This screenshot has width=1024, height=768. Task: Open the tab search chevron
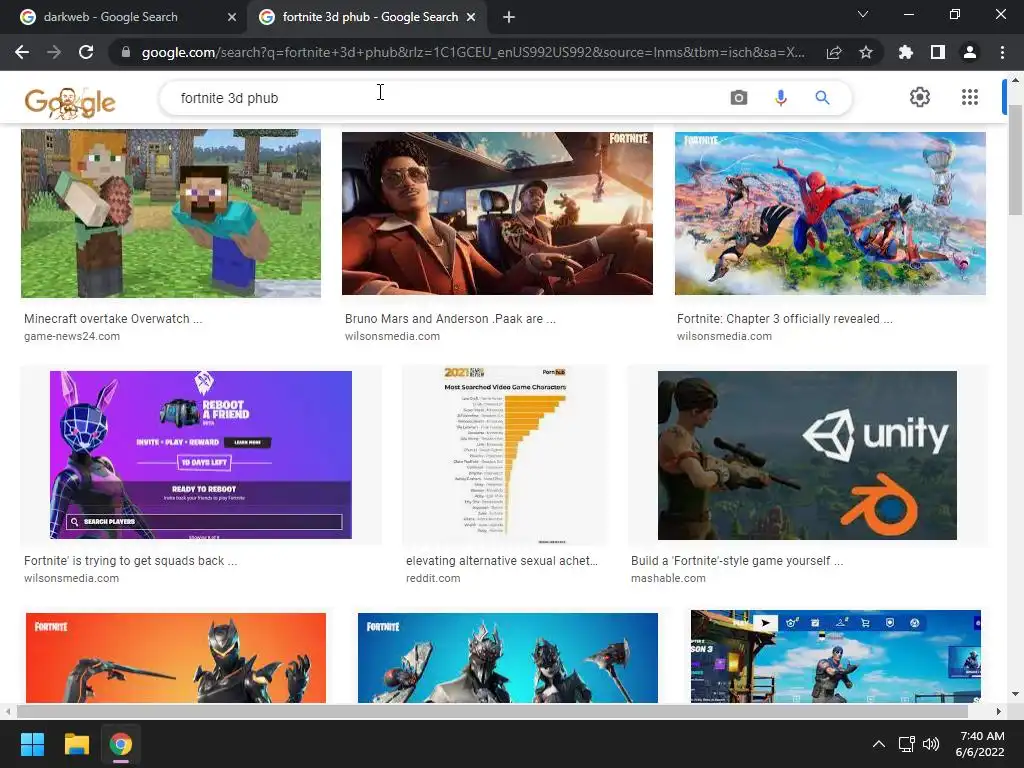pyautogui.click(x=863, y=14)
